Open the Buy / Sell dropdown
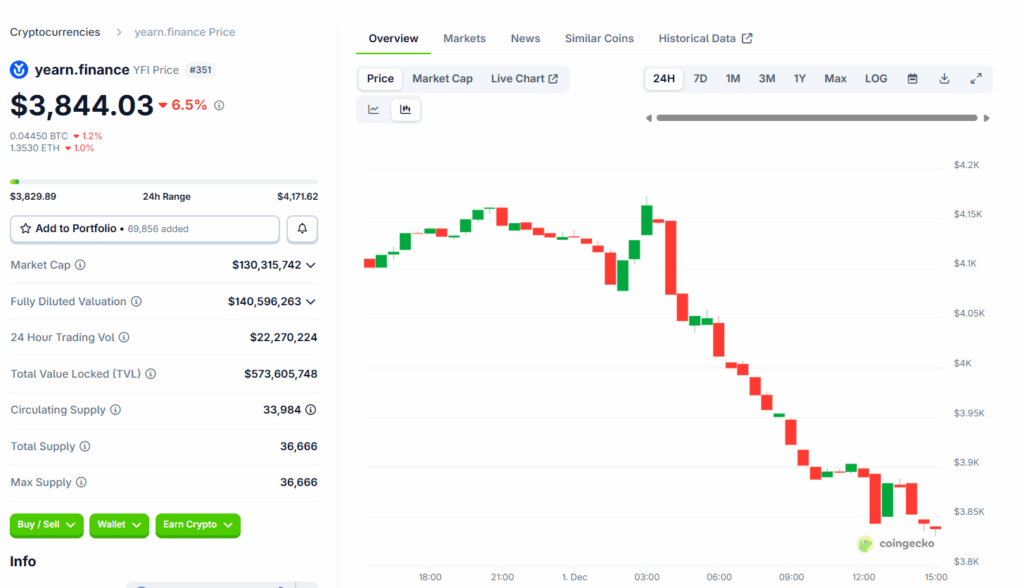Image resolution: width=1024 pixels, height=588 pixels. tap(46, 525)
